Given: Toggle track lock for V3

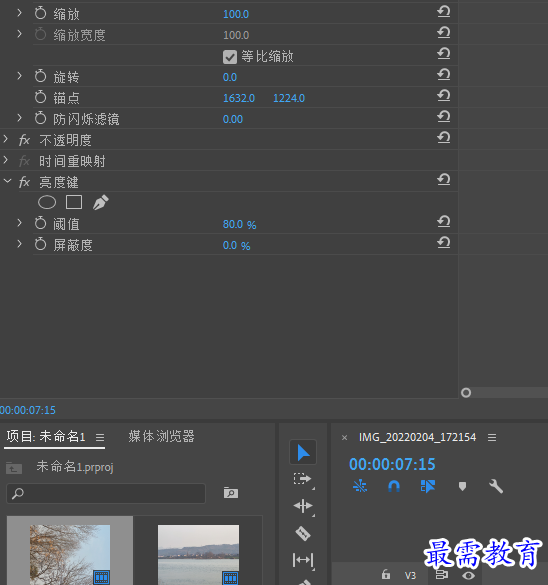Looking at the screenshot, I should pyautogui.click(x=386, y=574).
